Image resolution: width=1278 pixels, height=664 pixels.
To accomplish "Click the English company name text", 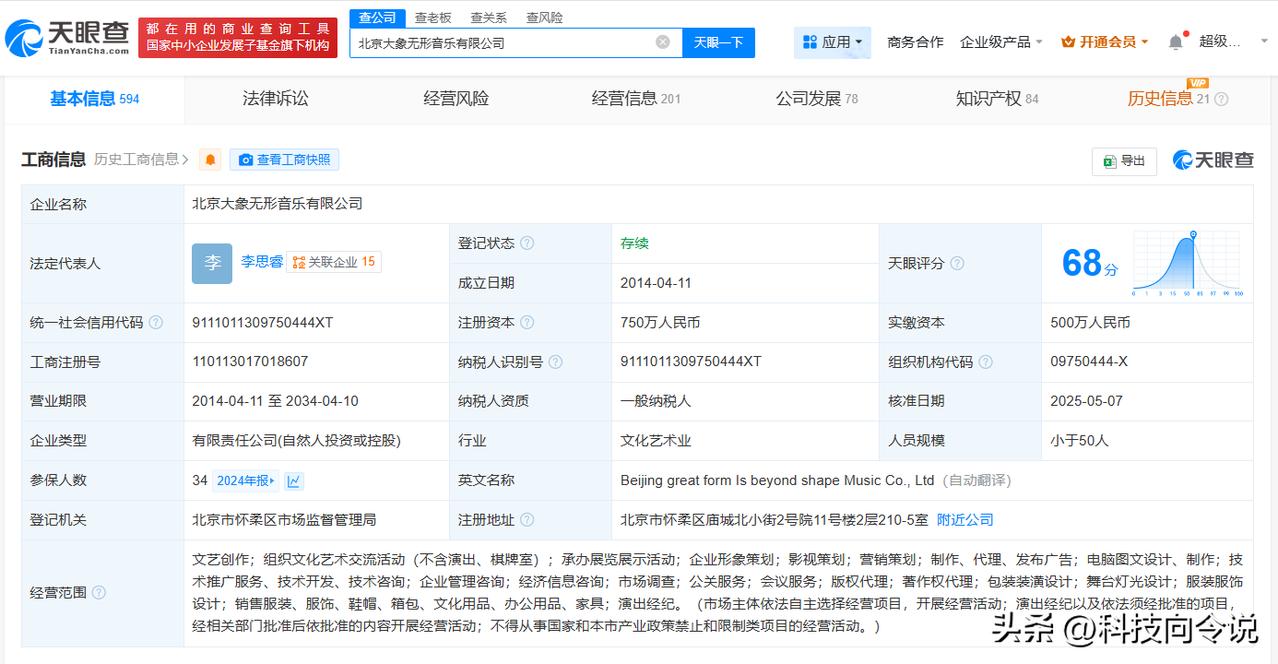I will 777,480.
